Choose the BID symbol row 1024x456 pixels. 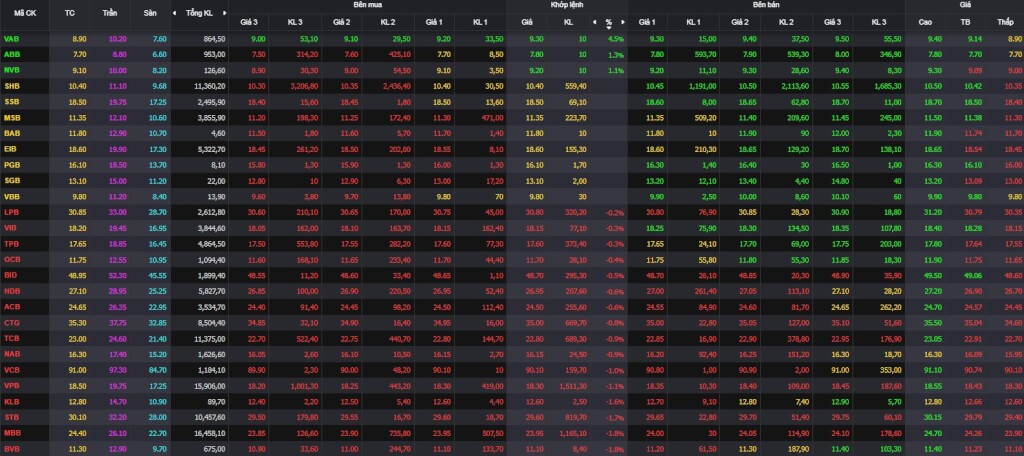pyautogui.click(x=10, y=275)
